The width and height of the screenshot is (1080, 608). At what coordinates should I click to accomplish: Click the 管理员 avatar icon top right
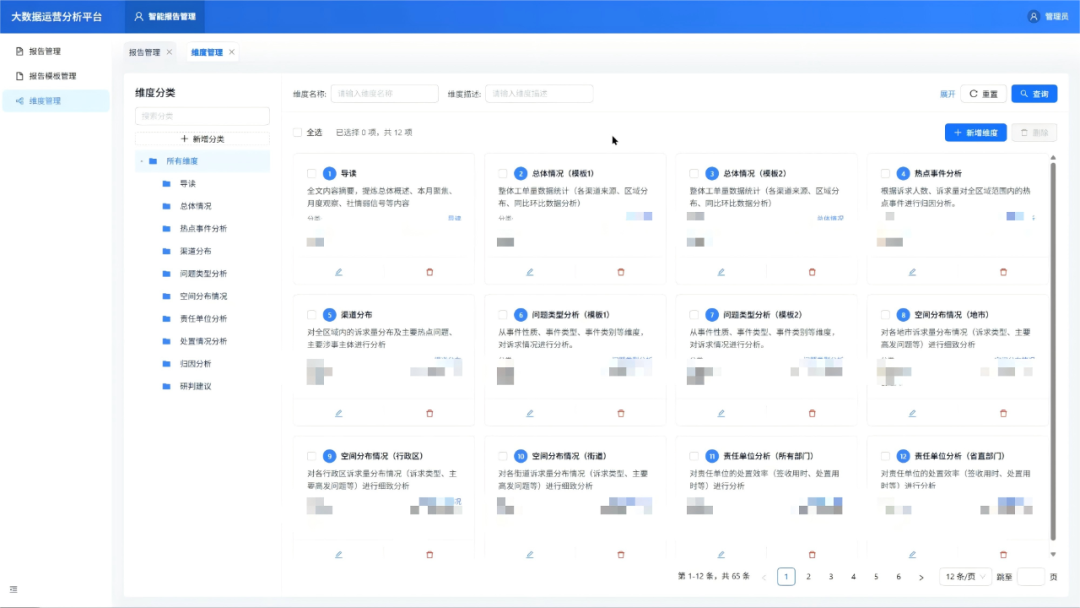pyautogui.click(x=1033, y=16)
